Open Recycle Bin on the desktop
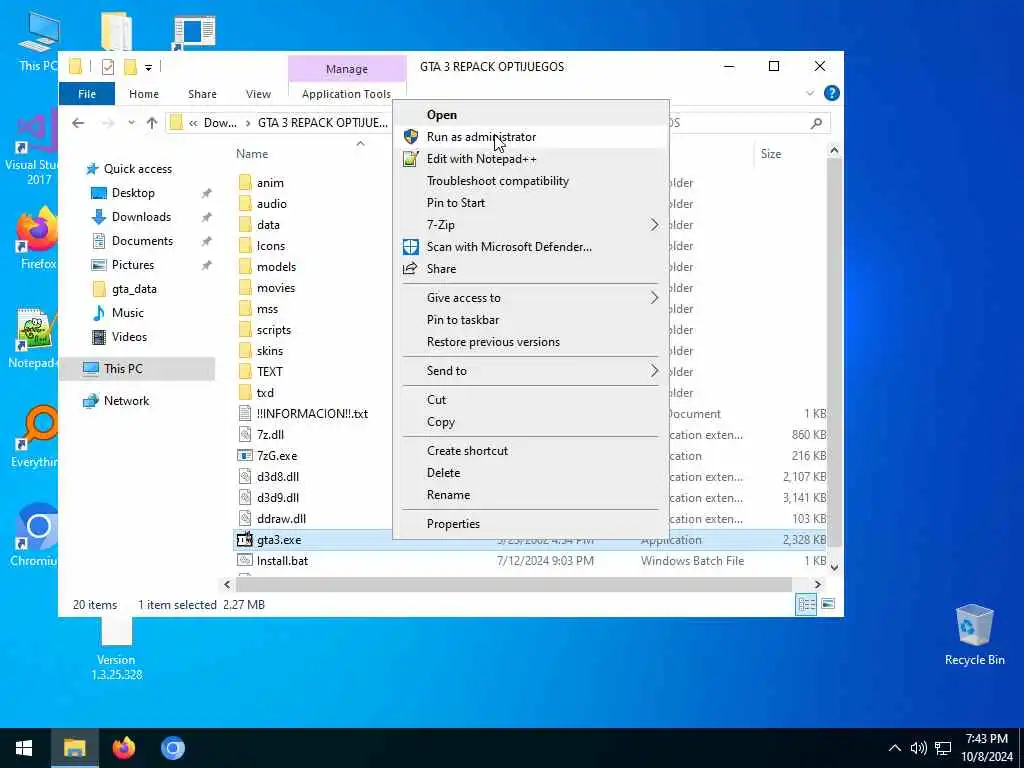This screenshot has height=768, width=1024. 974,635
